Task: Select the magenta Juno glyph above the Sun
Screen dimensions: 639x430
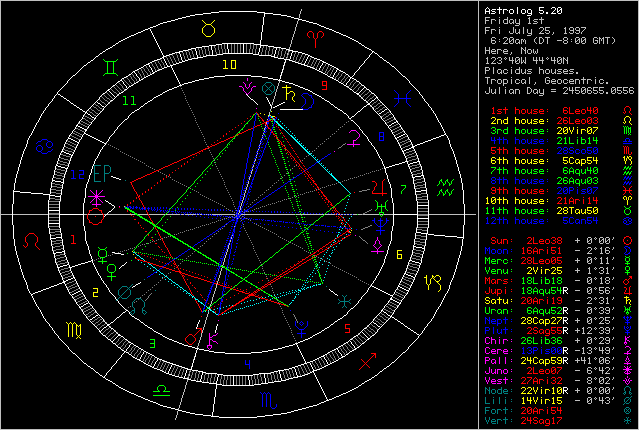Action: coord(96,198)
